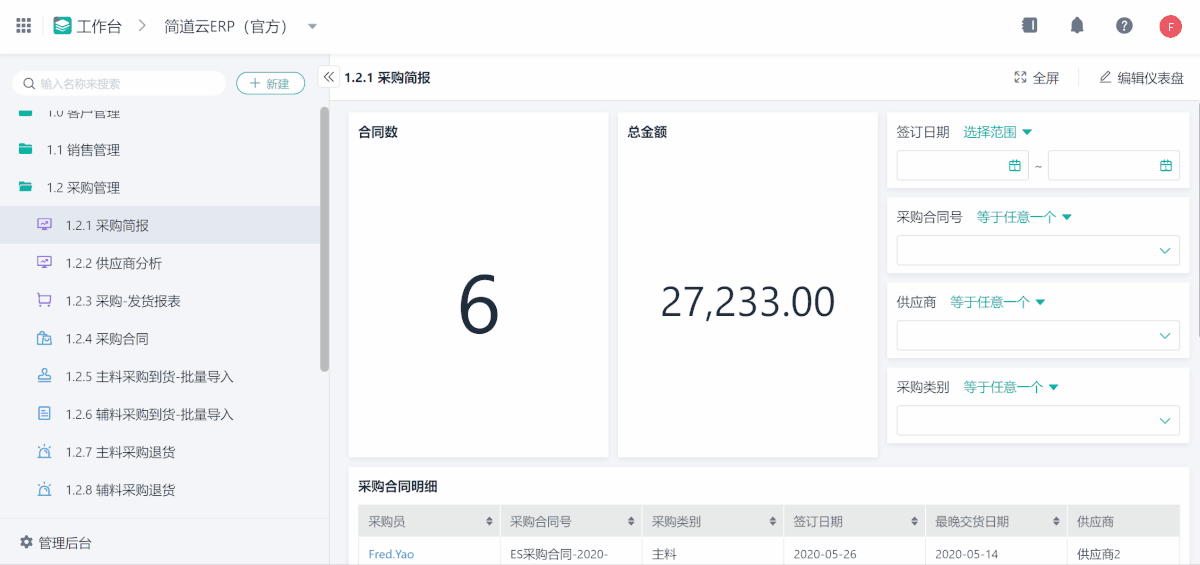
Task: Go to 工作台 breadcrumb link
Action: tap(99, 26)
